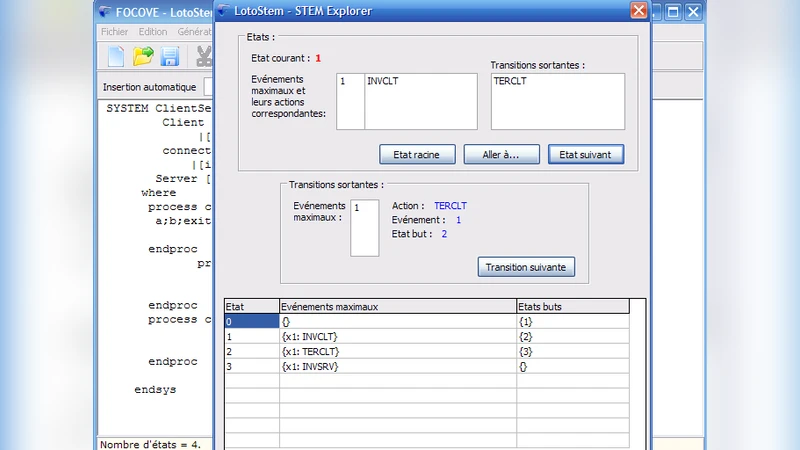This screenshot has width=800, height=450.
Task: Go to next state with Etat suivant
Action: pyautogui.click(x=586, y=154)
